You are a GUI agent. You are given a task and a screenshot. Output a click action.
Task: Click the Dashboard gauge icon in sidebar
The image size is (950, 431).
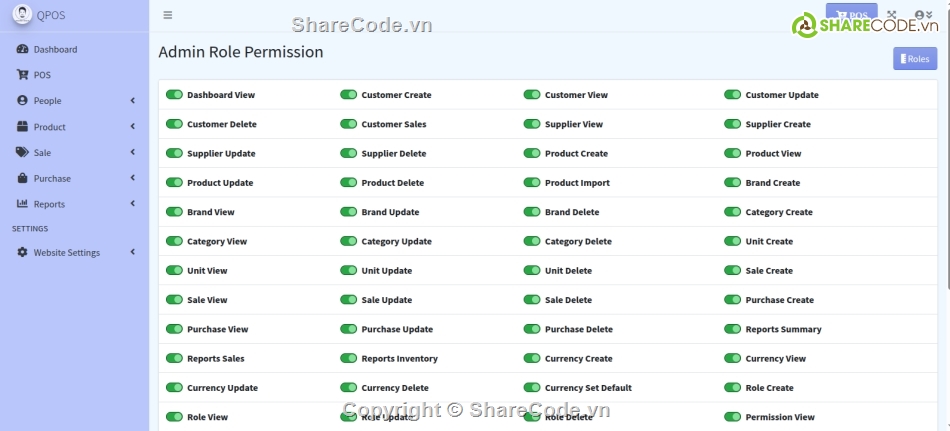click(x=22, y=49)
